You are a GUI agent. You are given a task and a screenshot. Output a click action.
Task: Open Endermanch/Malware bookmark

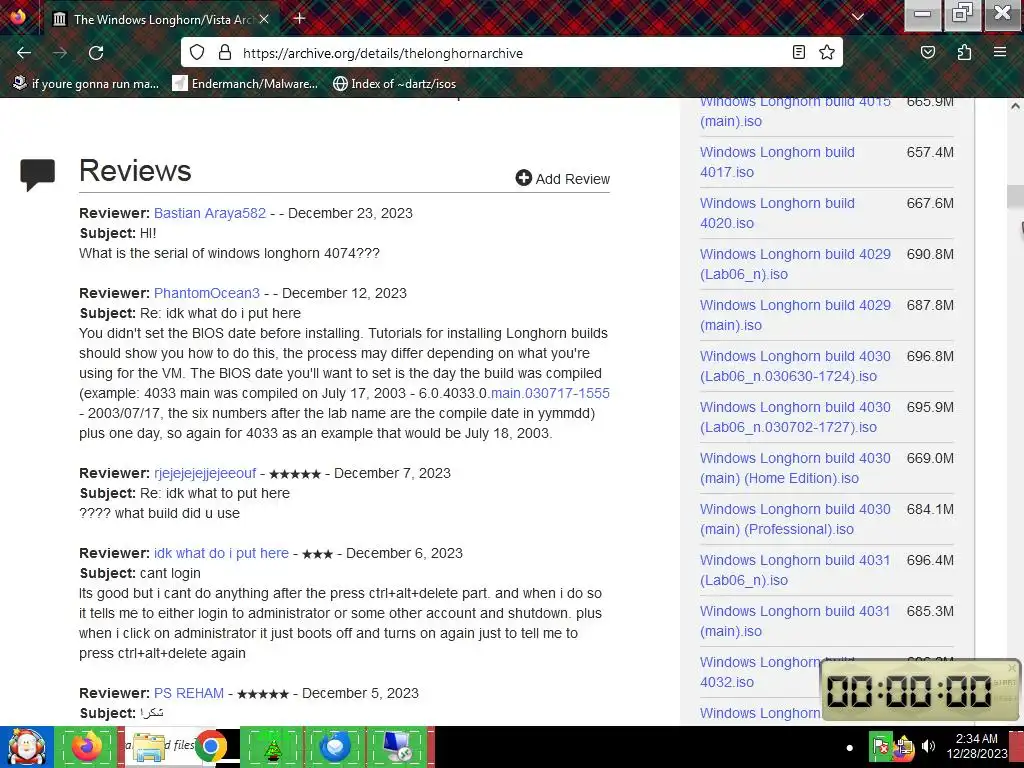tap(245, 84)
